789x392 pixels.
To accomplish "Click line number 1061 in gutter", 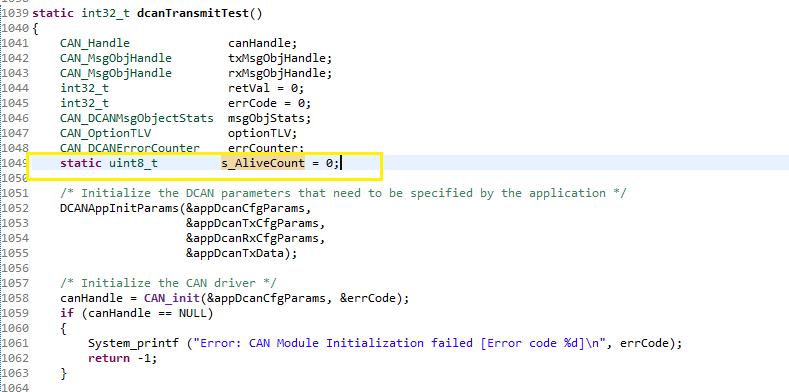I will coord(15,343).
